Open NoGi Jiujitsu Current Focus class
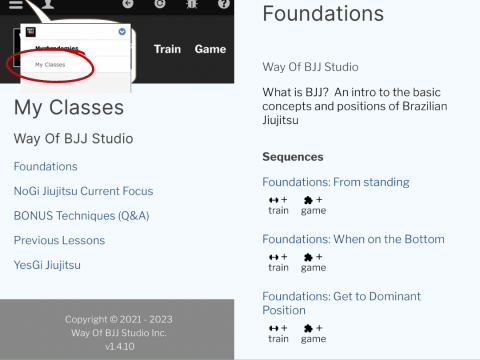 coord(83,191)
